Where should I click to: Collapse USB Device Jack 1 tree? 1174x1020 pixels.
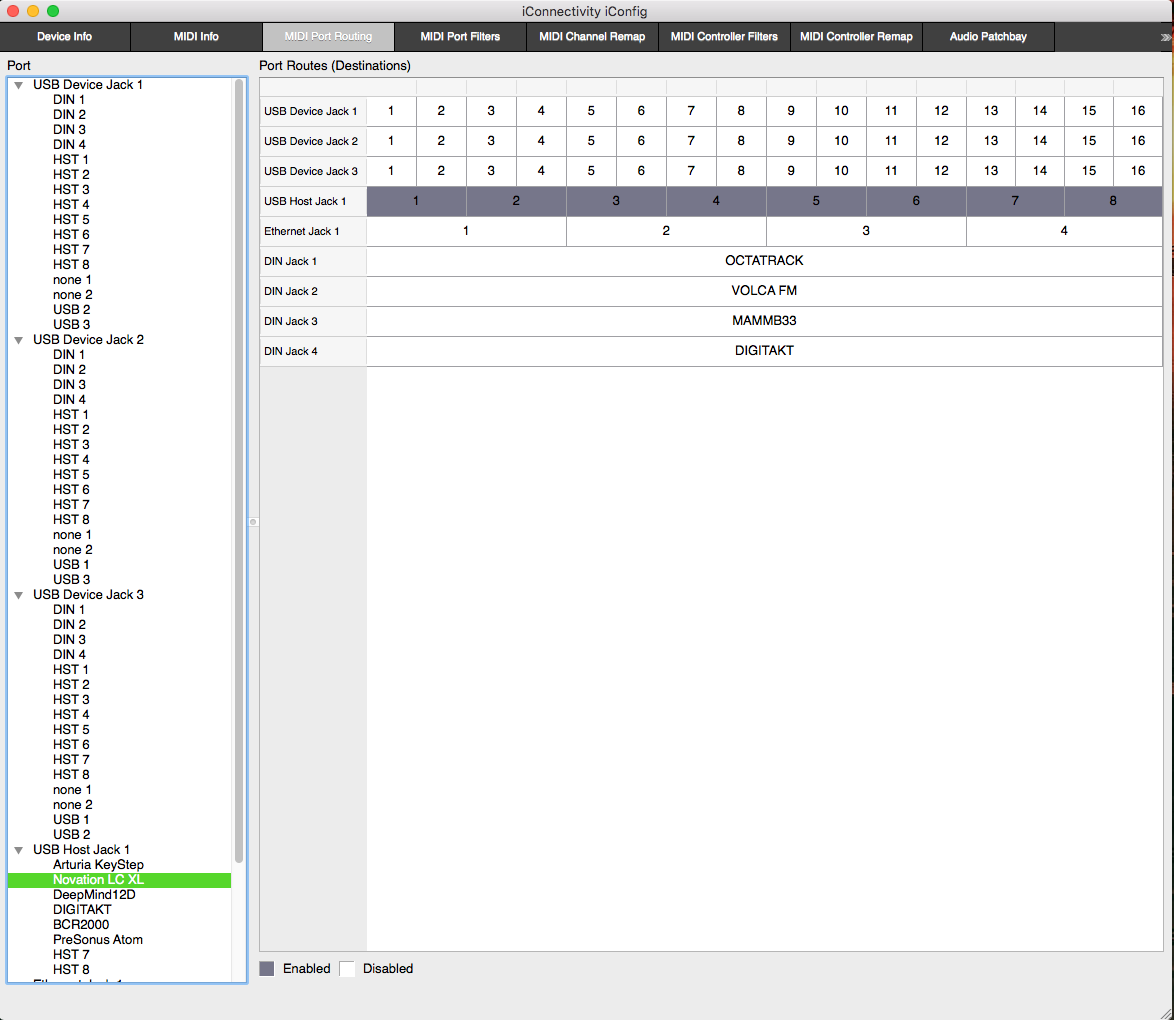[x=19, y=85]
